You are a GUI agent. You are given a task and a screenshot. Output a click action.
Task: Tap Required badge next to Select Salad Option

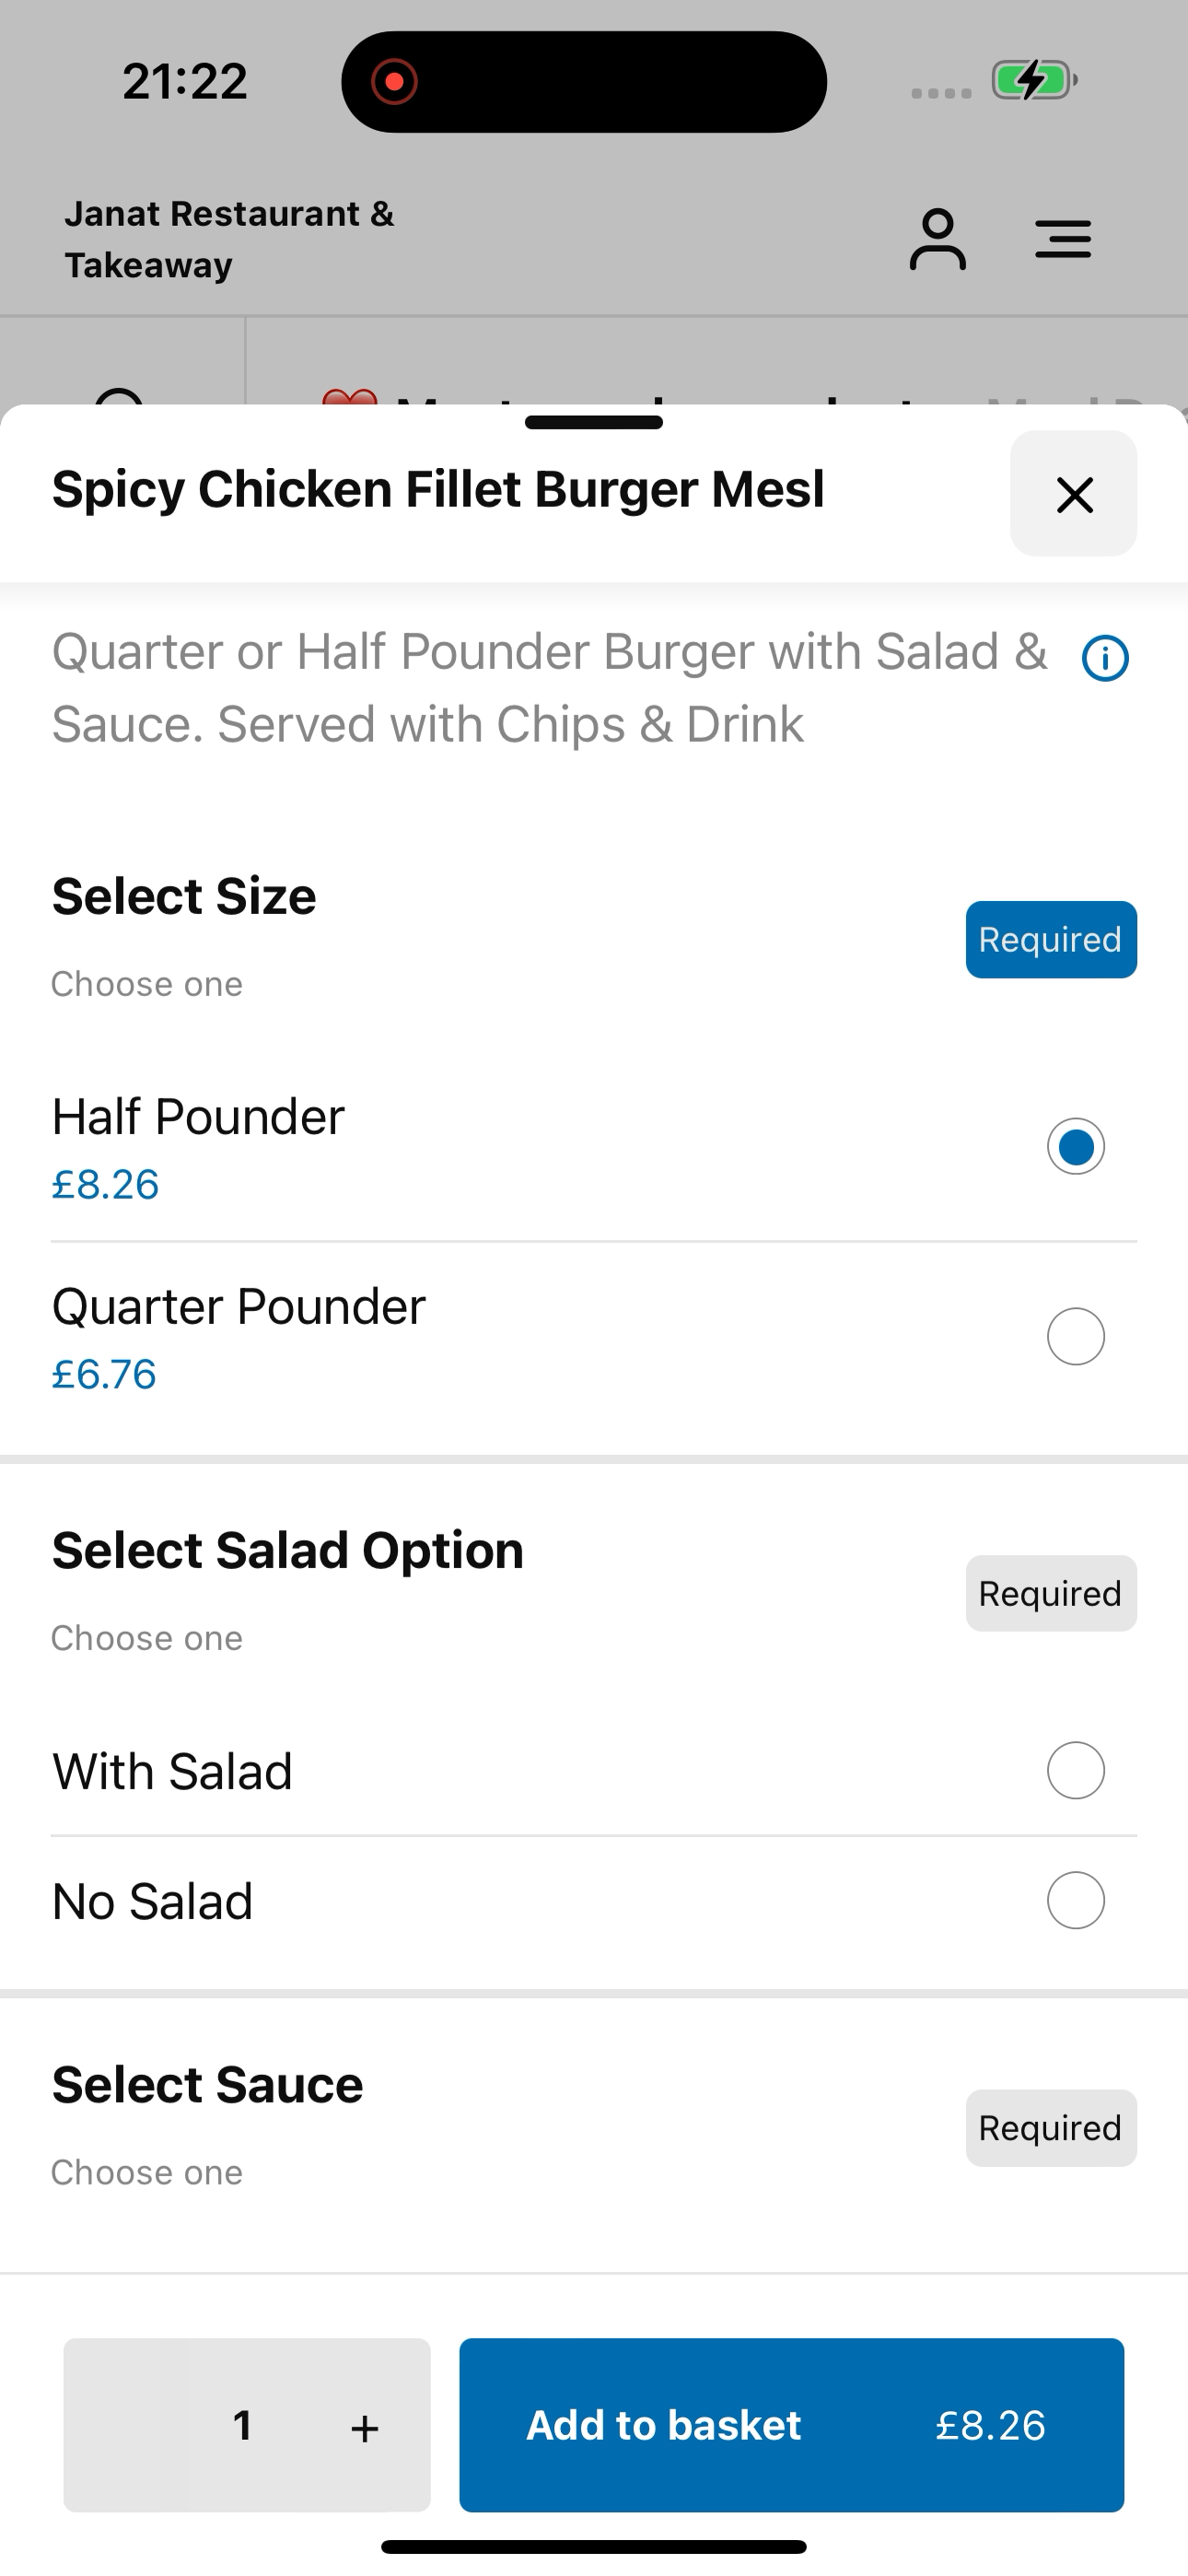click(1051, 1594)
